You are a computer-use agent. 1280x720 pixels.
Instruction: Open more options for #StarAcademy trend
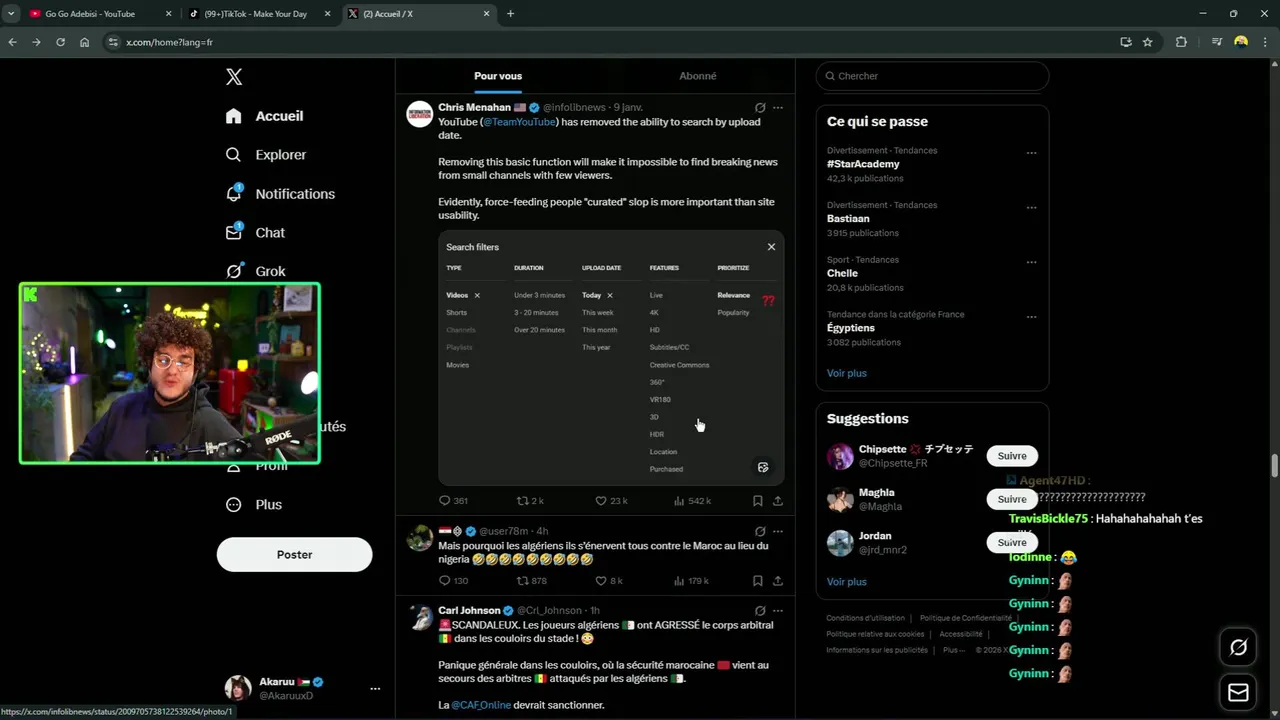(1031, 154)
